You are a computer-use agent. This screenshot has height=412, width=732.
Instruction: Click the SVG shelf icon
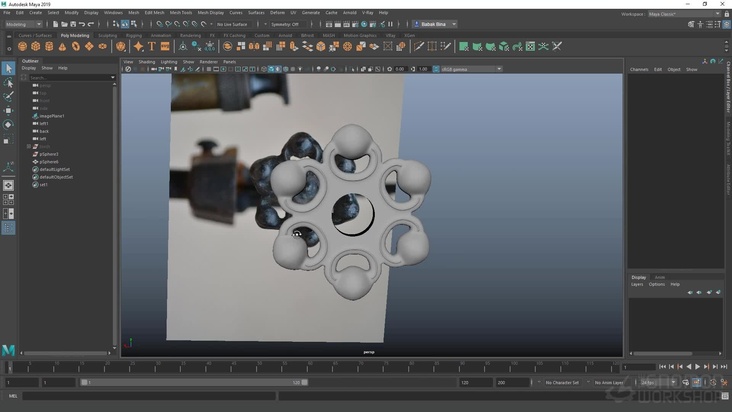pos(165,46)
